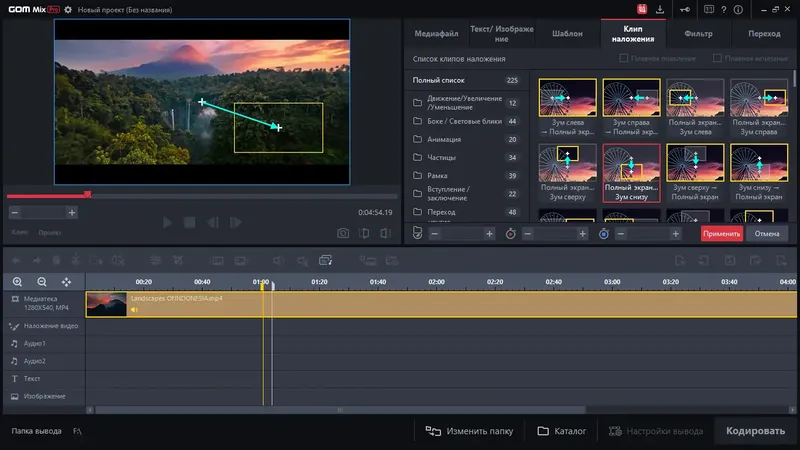Switch to the Фильтр tab

pos(698,33)
